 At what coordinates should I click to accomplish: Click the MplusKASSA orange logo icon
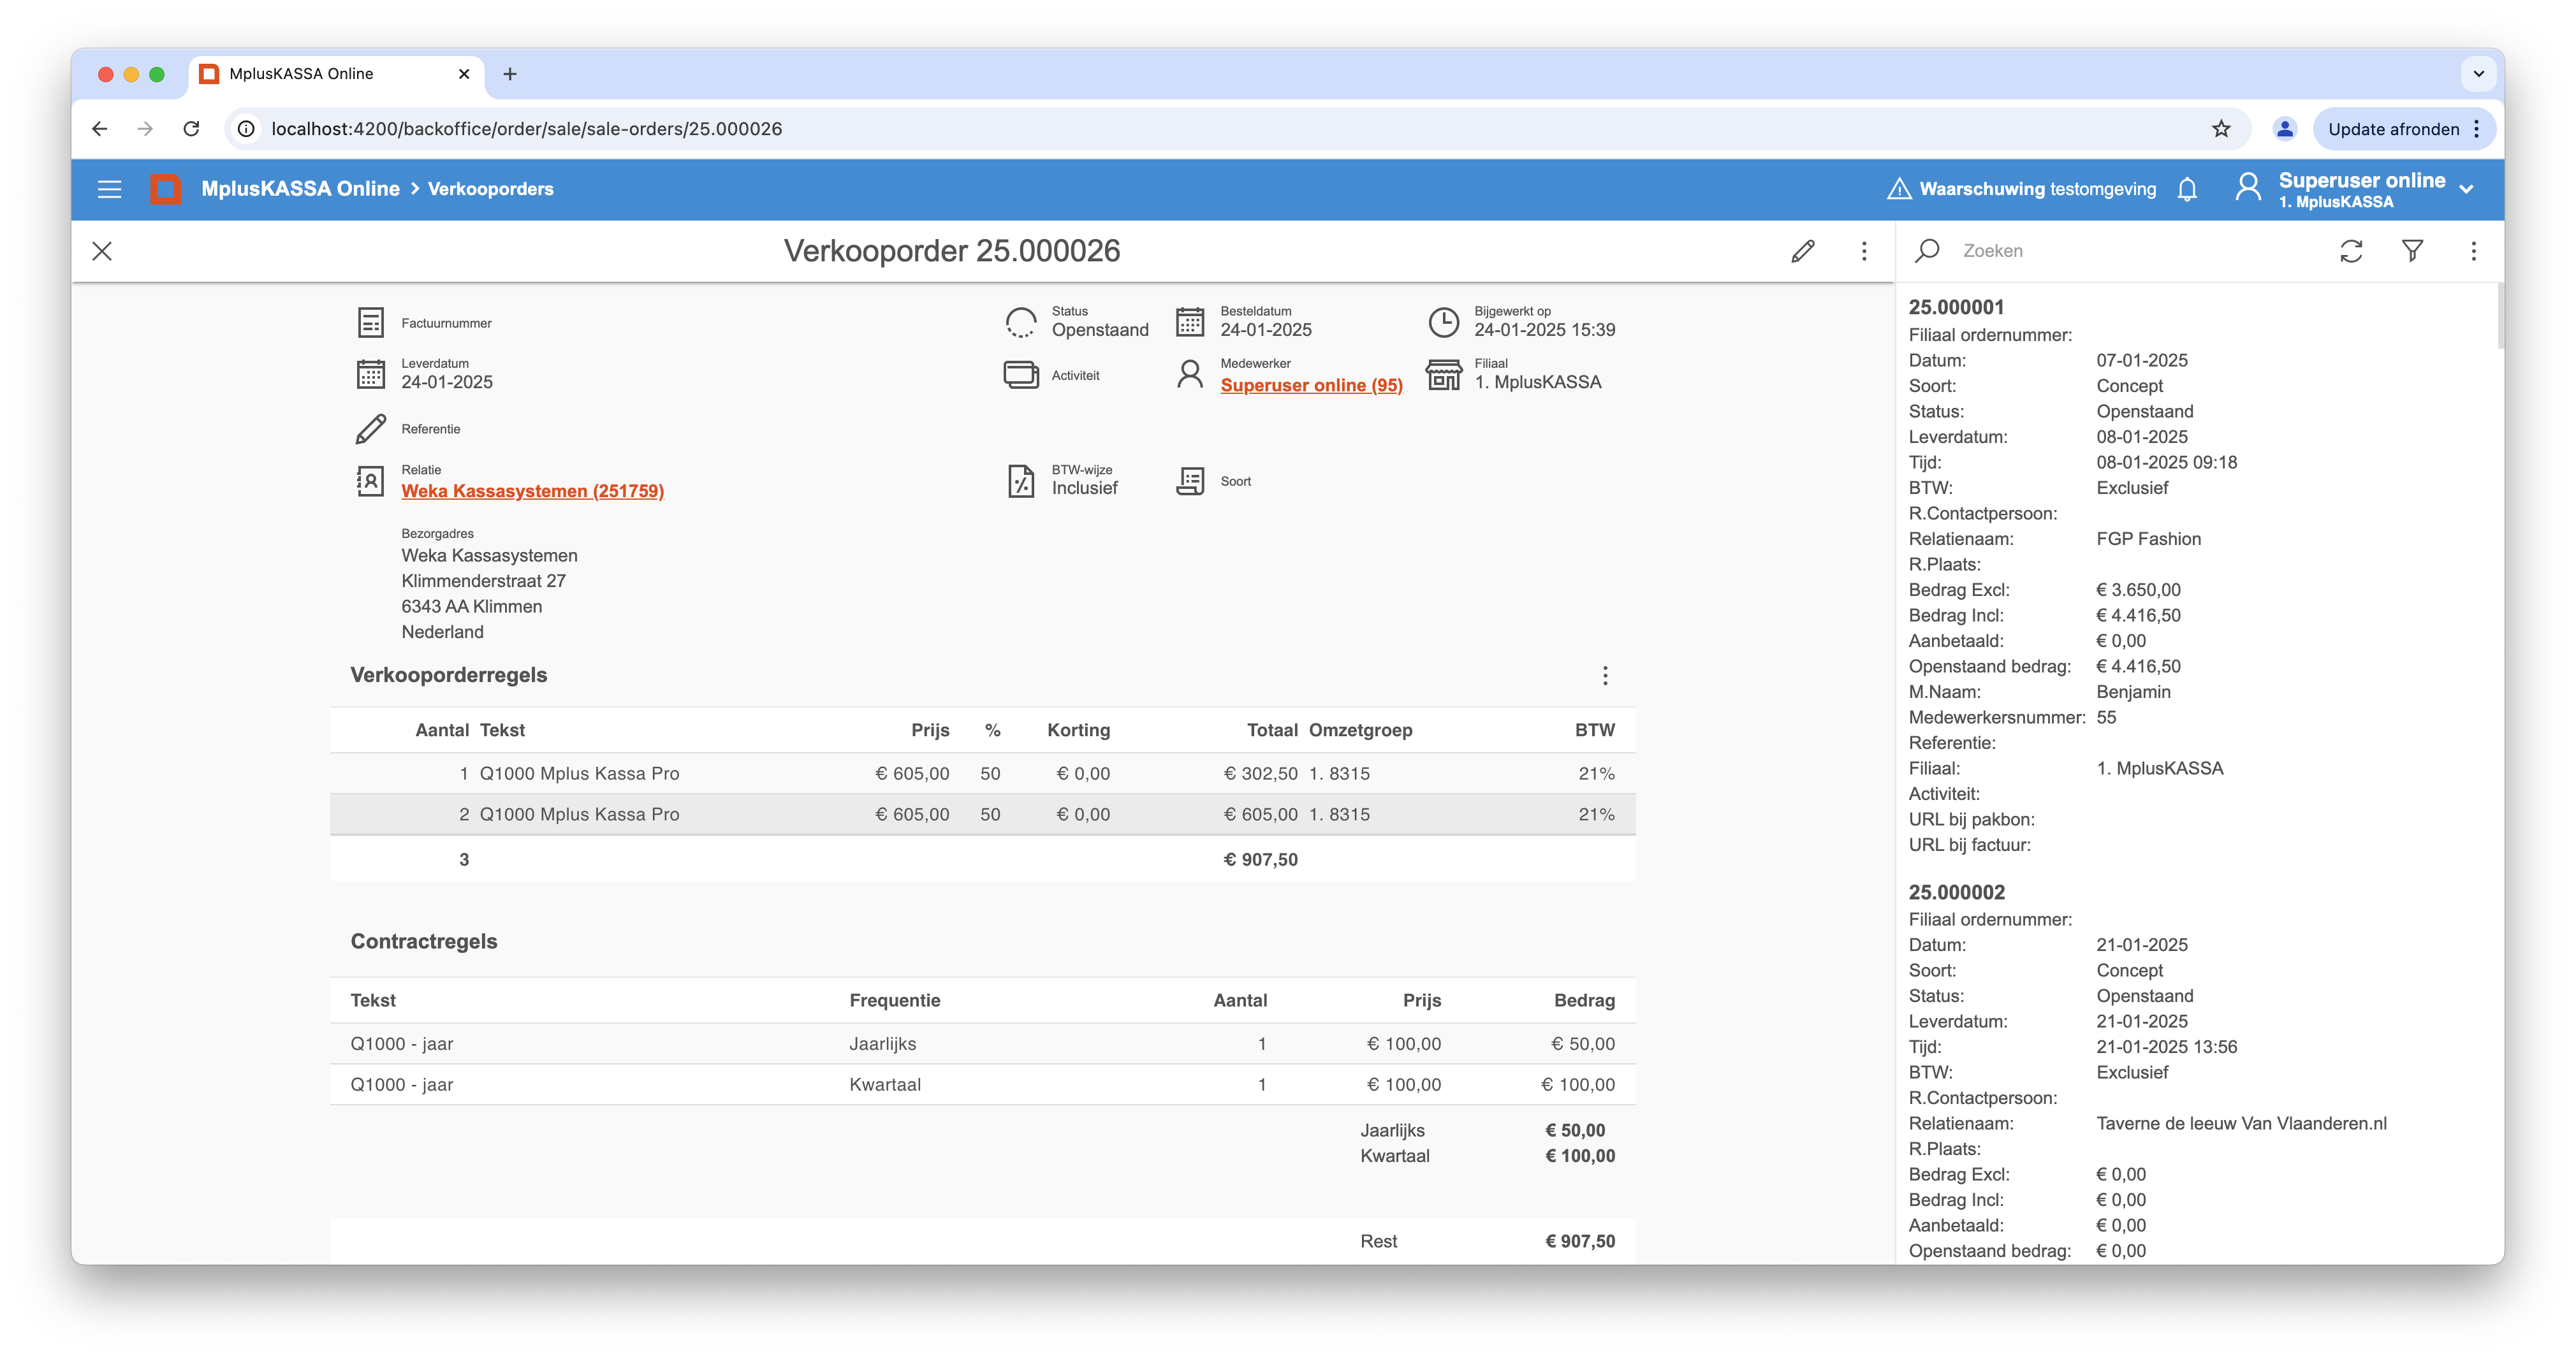[165, 189]
